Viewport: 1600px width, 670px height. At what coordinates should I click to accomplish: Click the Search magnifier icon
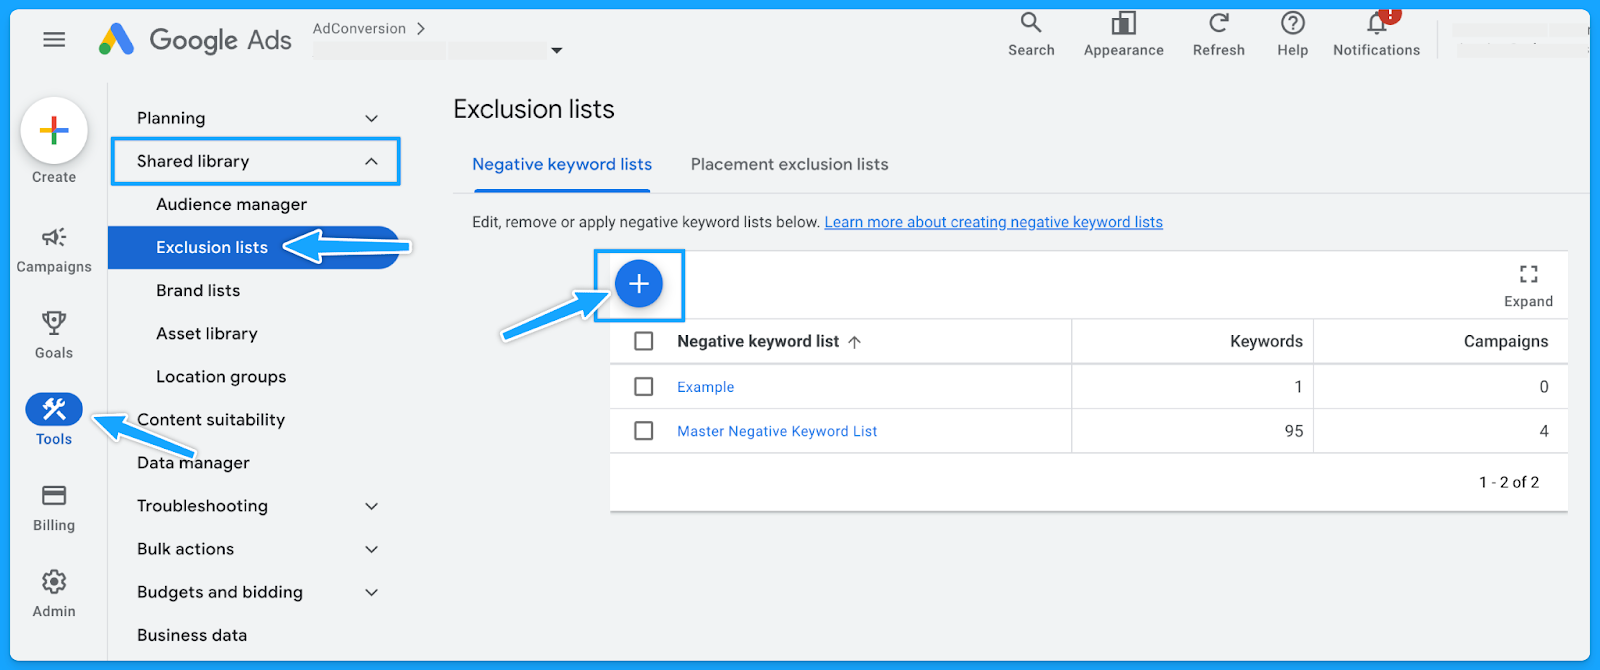[x=1031, y=23]
